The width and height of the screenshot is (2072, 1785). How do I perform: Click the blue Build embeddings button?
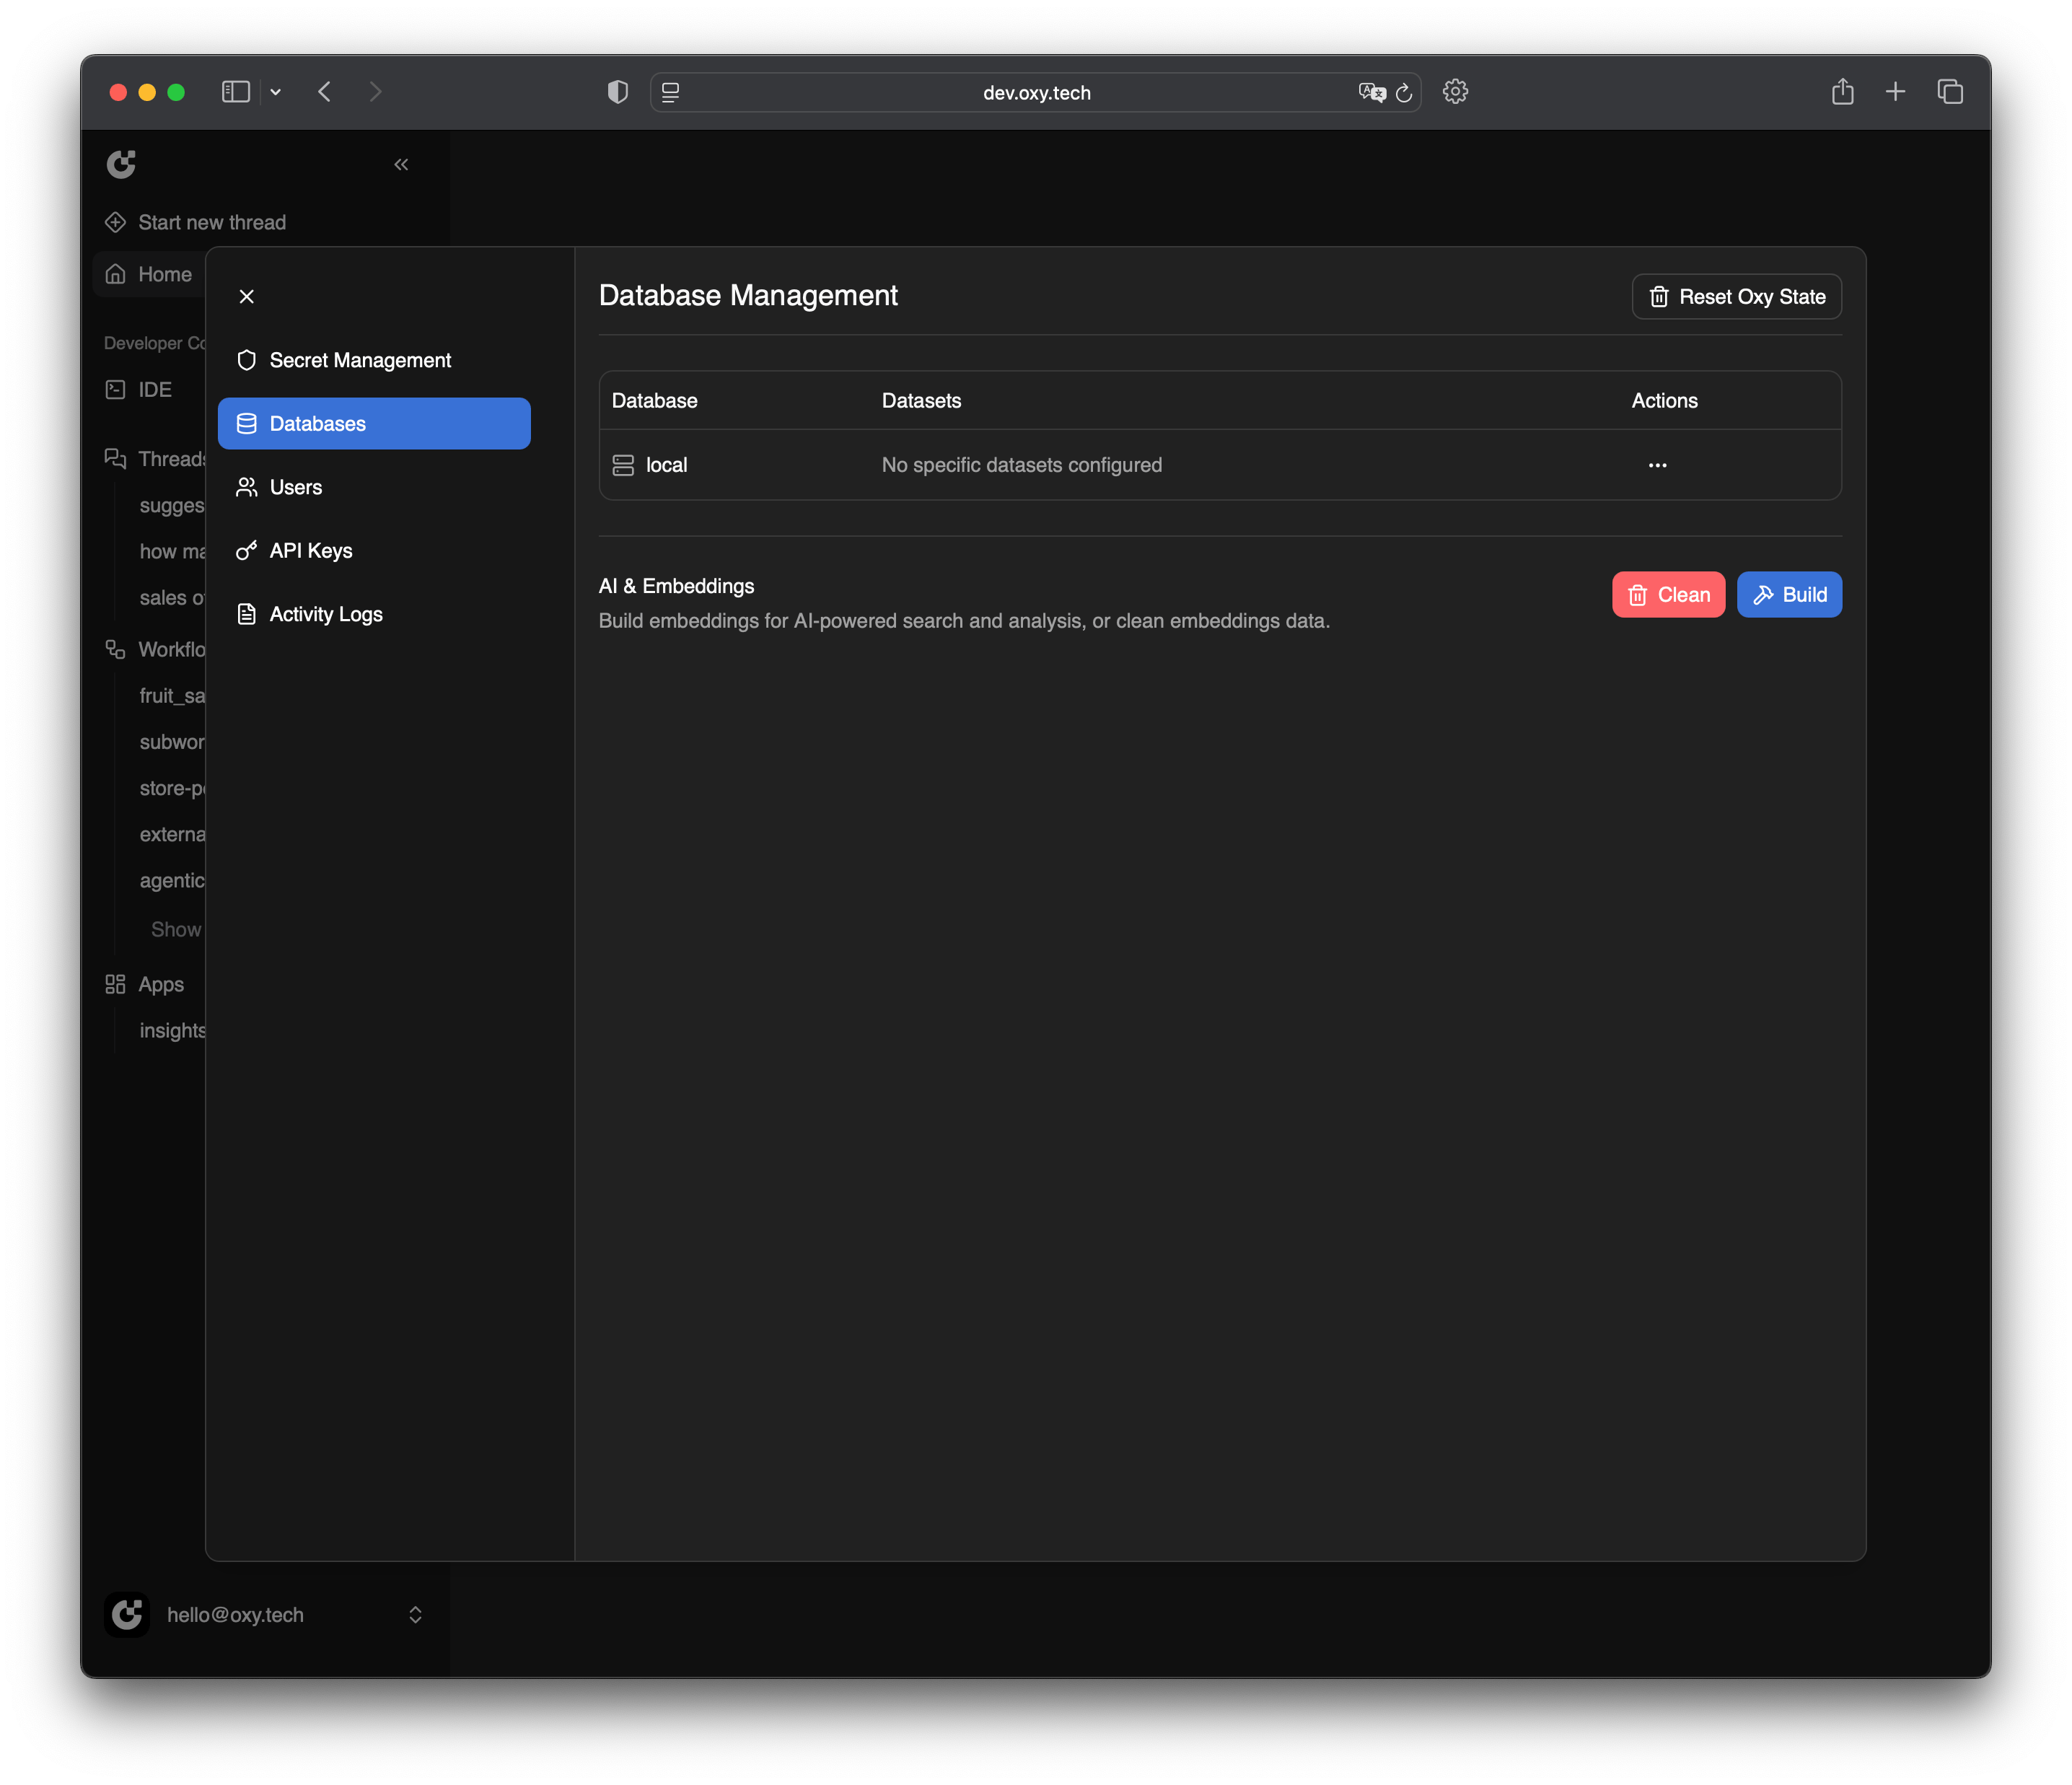pos(1788,594)
